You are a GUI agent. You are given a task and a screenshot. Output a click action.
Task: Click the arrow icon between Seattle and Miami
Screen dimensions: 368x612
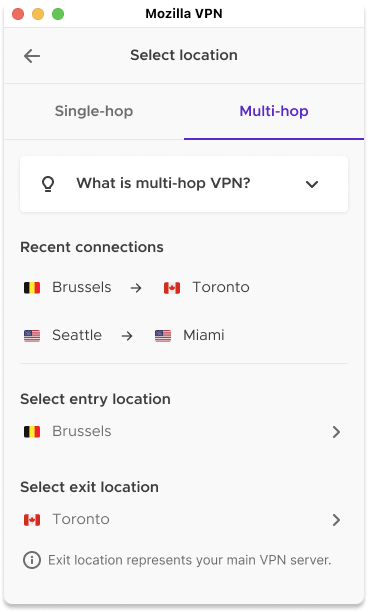tap(127, 336)
